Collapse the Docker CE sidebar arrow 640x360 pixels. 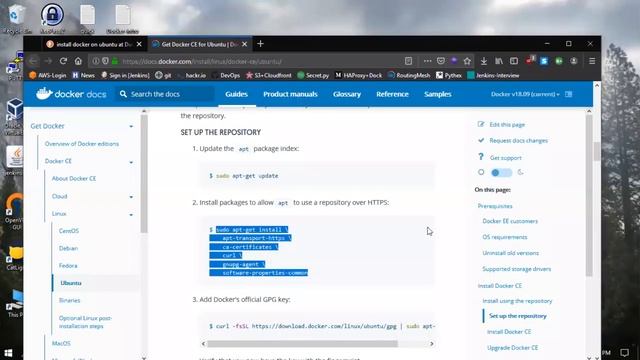(x=131, y=162)
